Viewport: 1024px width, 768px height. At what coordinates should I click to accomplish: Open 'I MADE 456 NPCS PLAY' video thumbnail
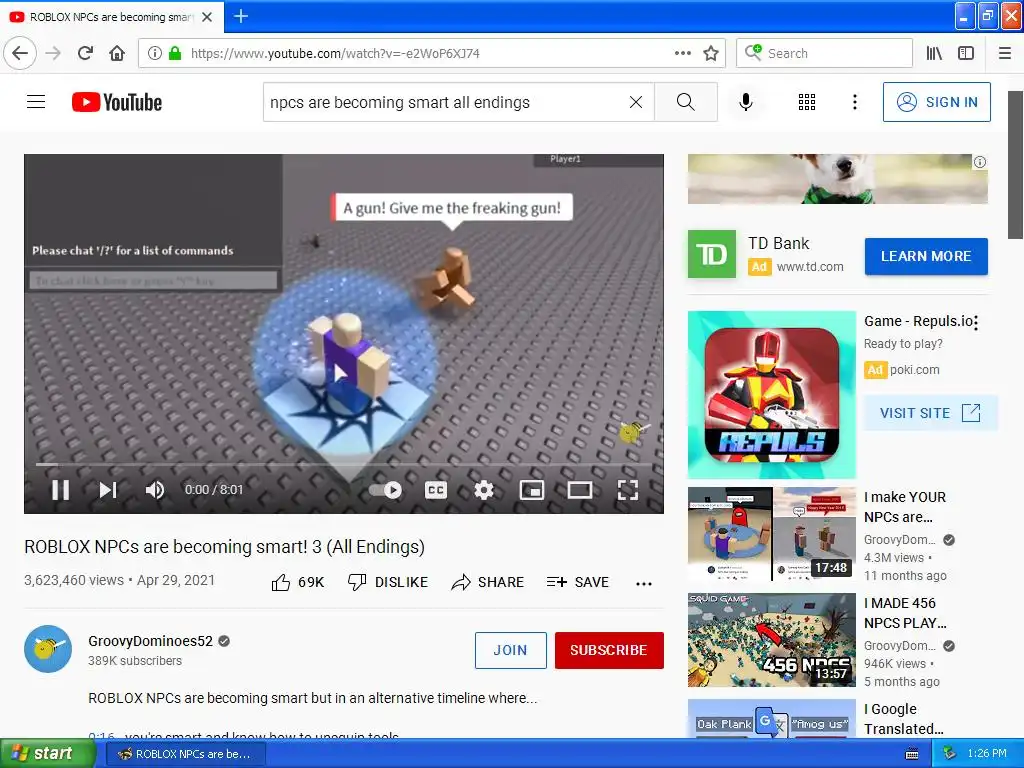pyautogui.click(x=772, y=640)
